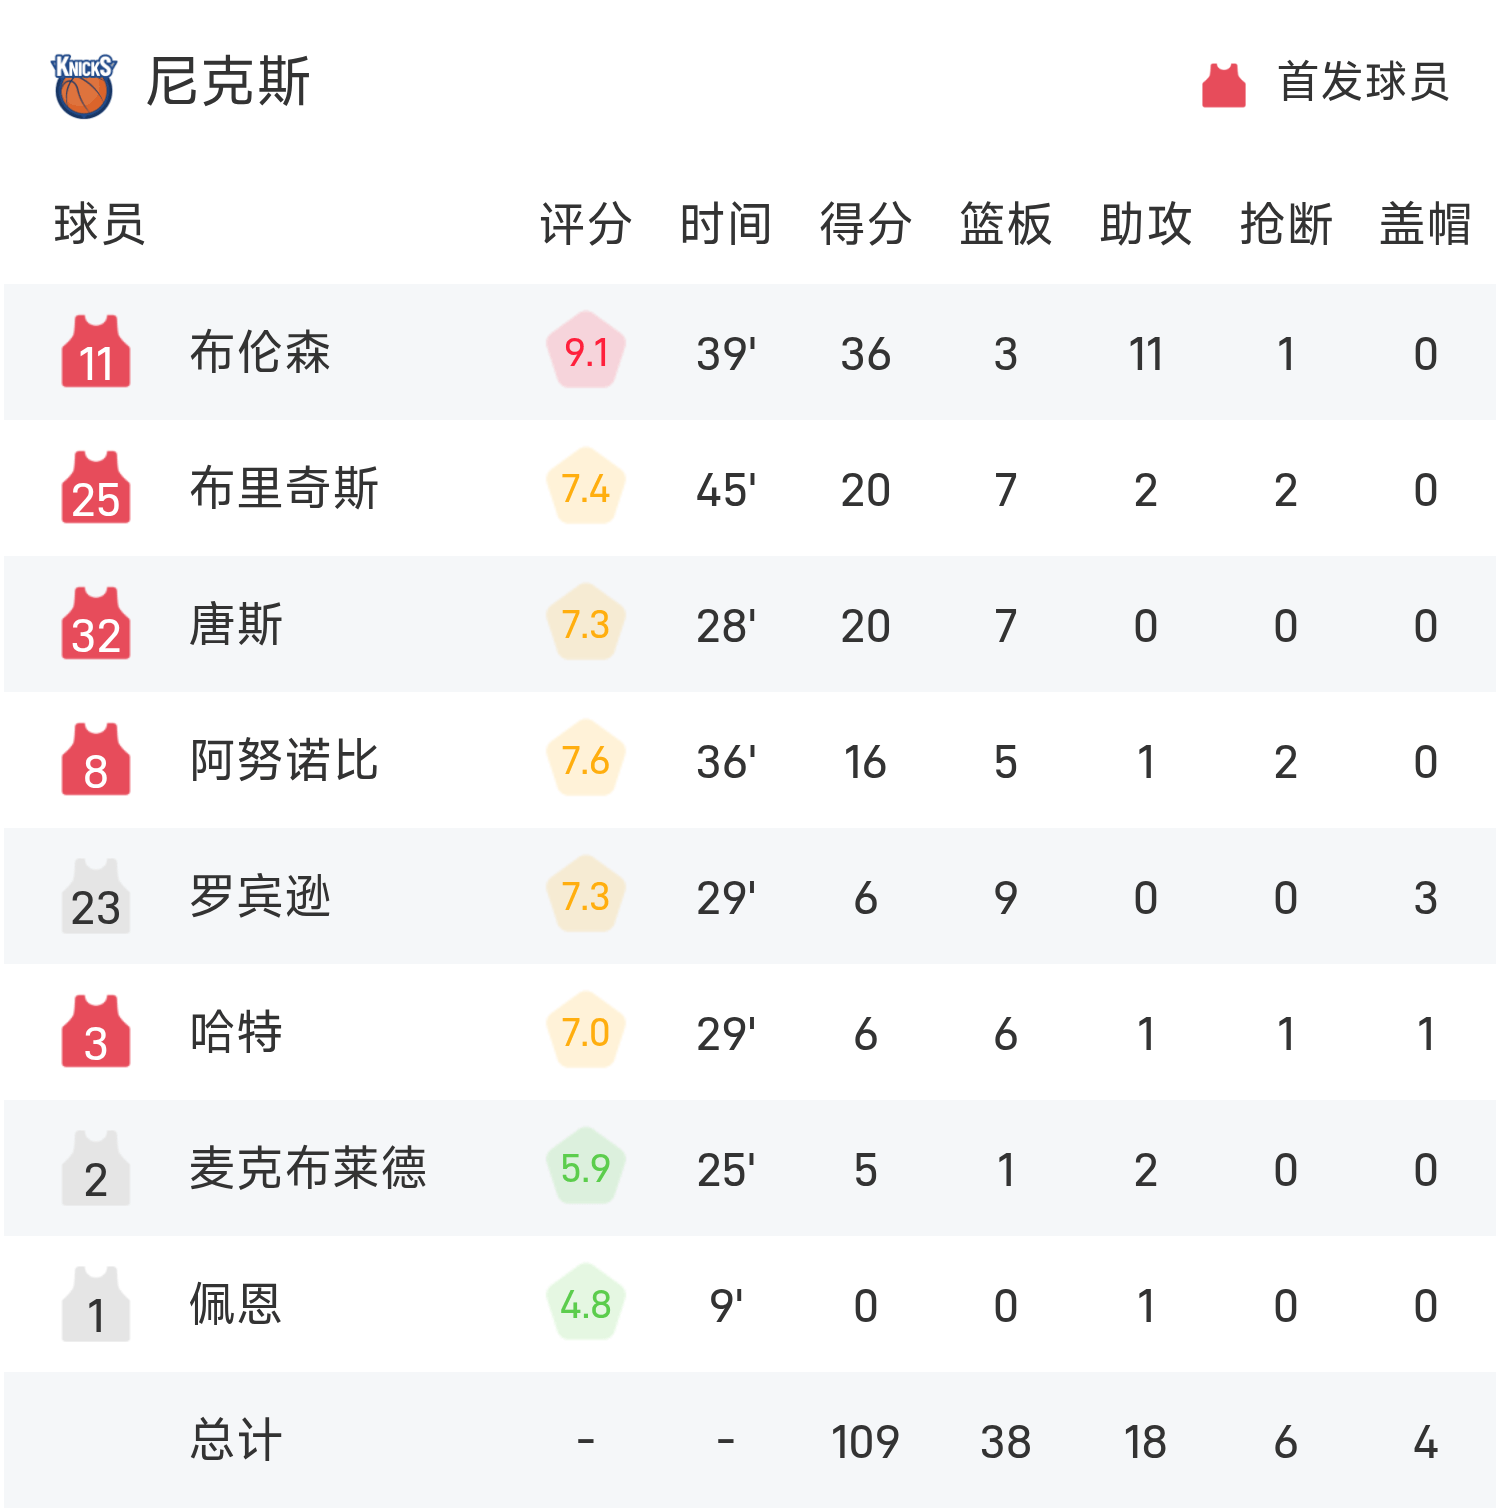This screenshot has height=1512, width=1500.
Task: Sort by the 评分 column header
Action: click(586, 224)
